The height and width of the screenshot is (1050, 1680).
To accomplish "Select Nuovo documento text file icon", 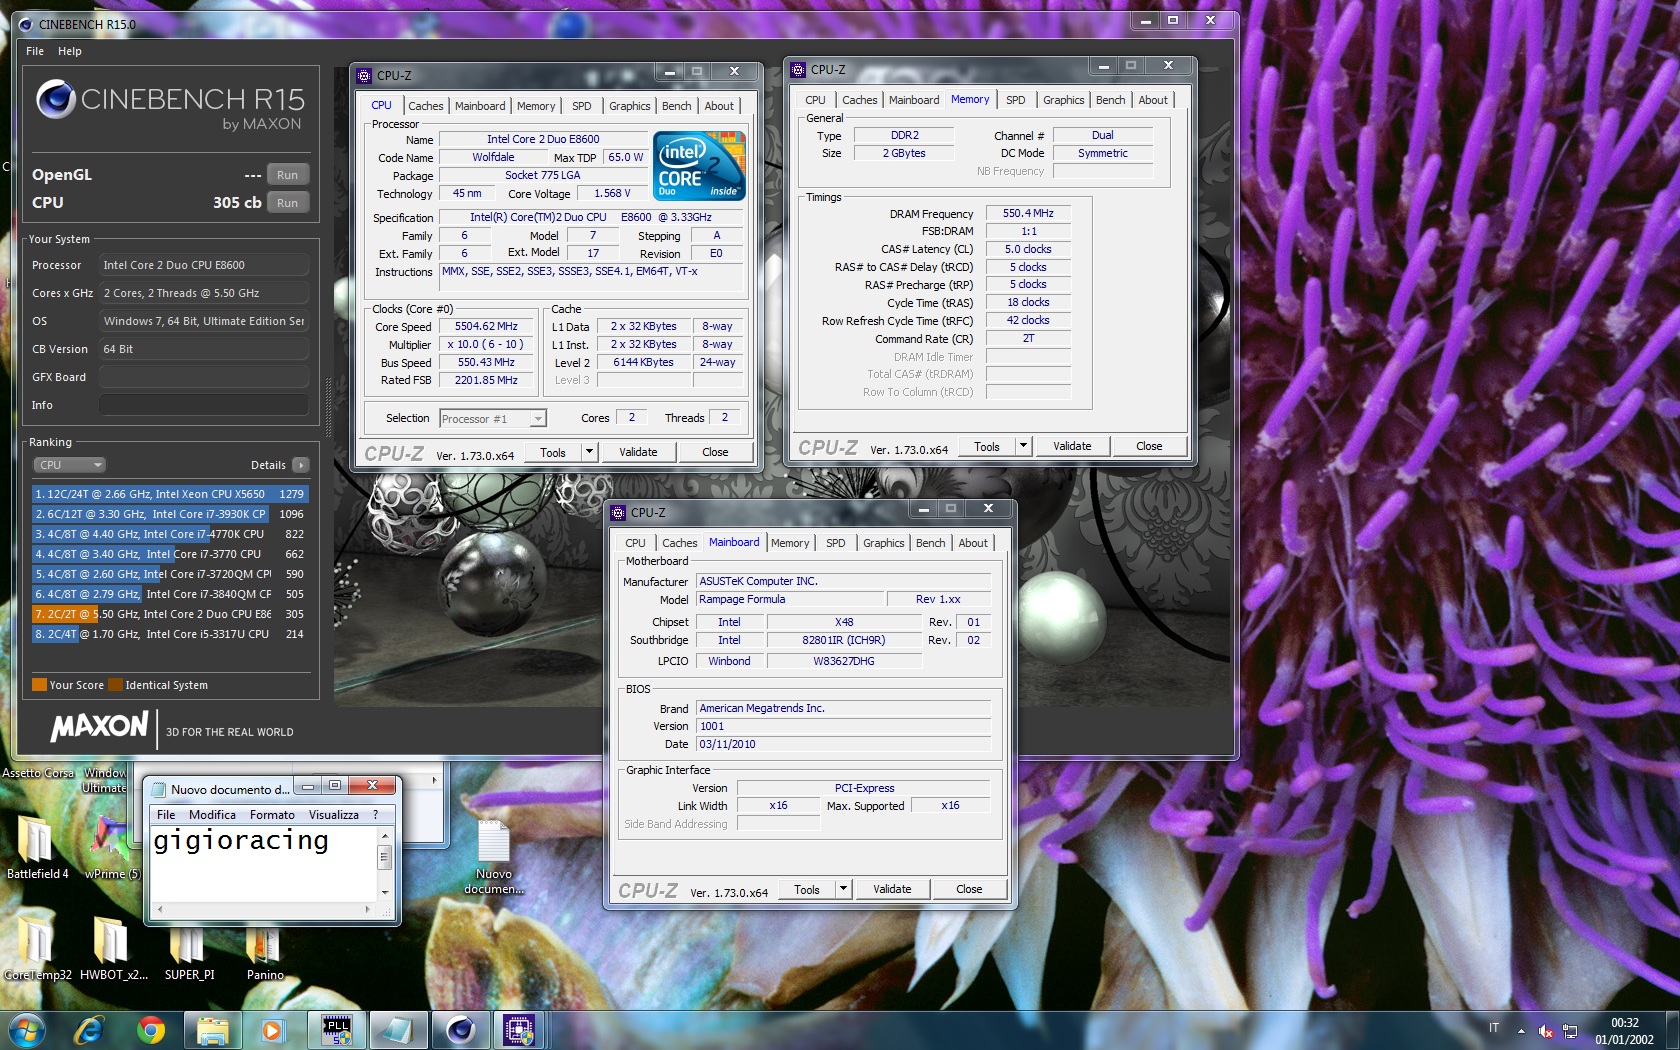I will (494, 857).
